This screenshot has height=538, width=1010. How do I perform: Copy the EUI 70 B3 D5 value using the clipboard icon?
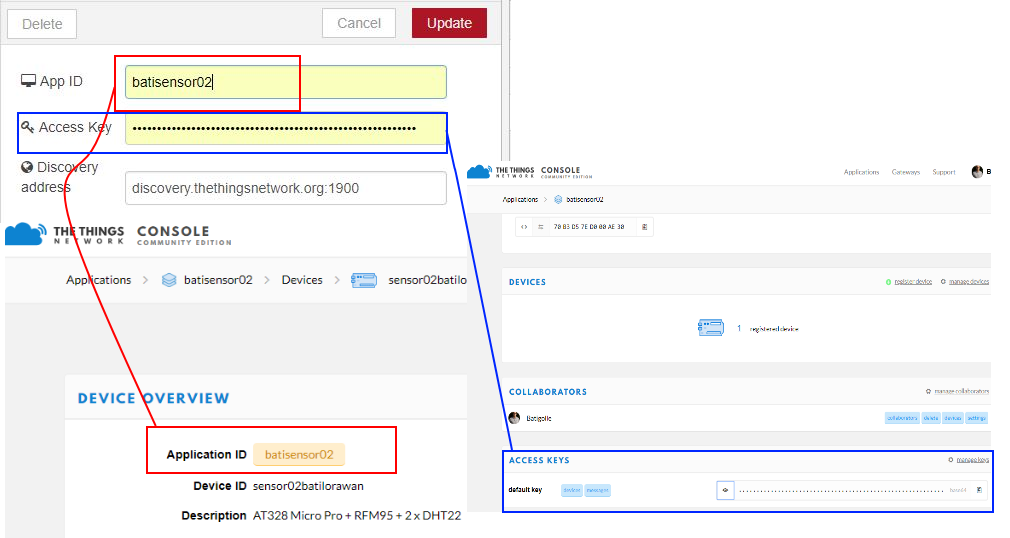tap(644, 227)
